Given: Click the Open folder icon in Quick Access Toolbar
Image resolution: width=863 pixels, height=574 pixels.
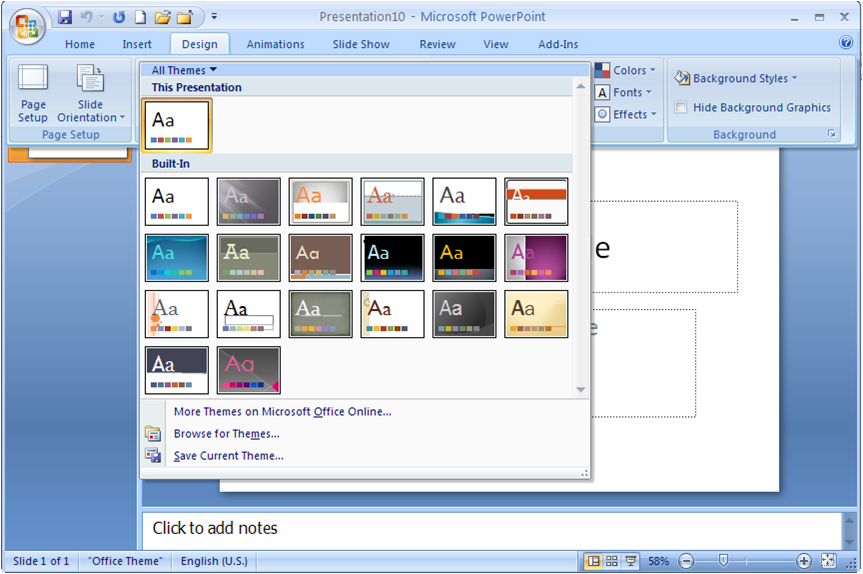Looking at the screenshot, I should (162, 17).
